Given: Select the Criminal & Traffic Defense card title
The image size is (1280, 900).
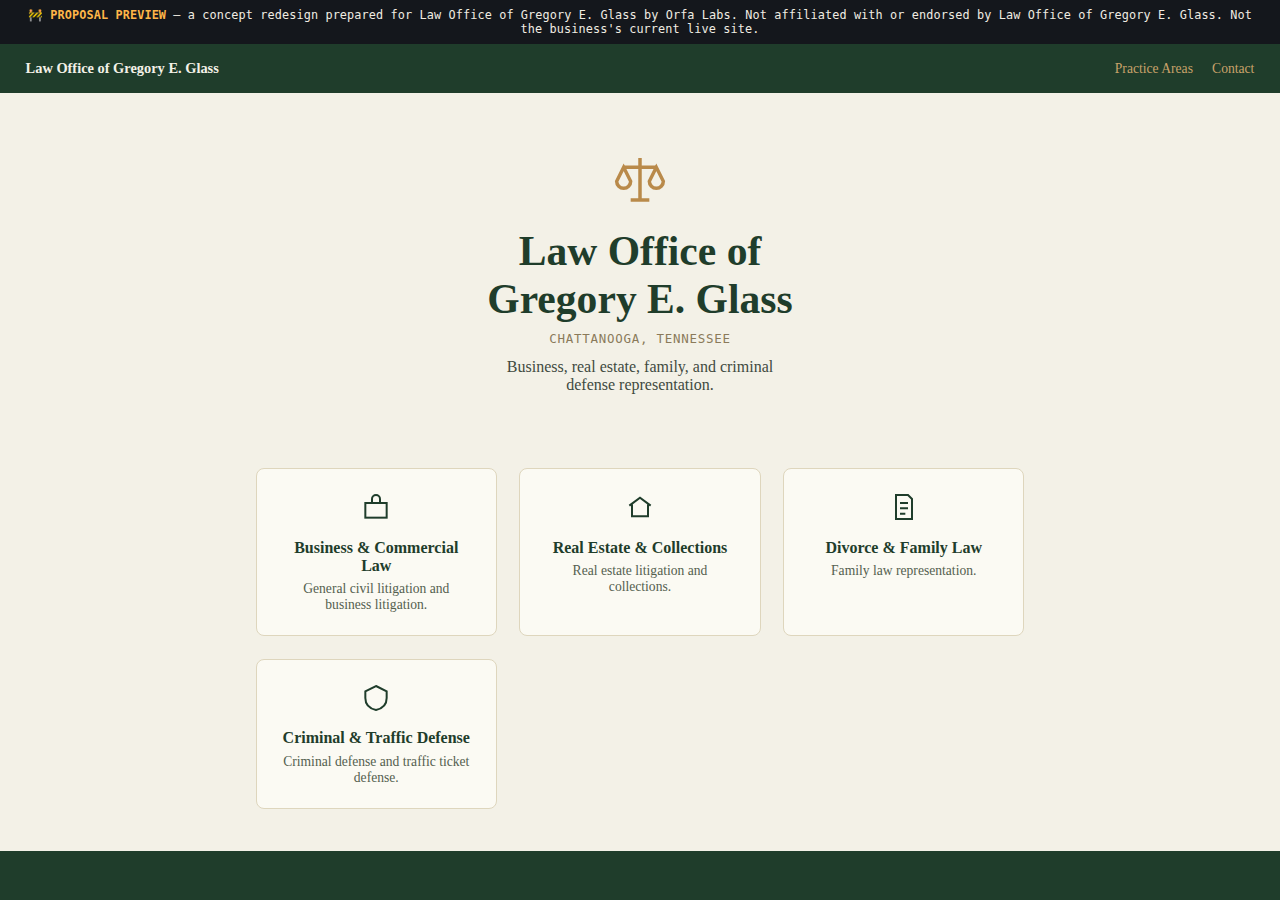Looking at the screenshot, I should pos(376,737).
